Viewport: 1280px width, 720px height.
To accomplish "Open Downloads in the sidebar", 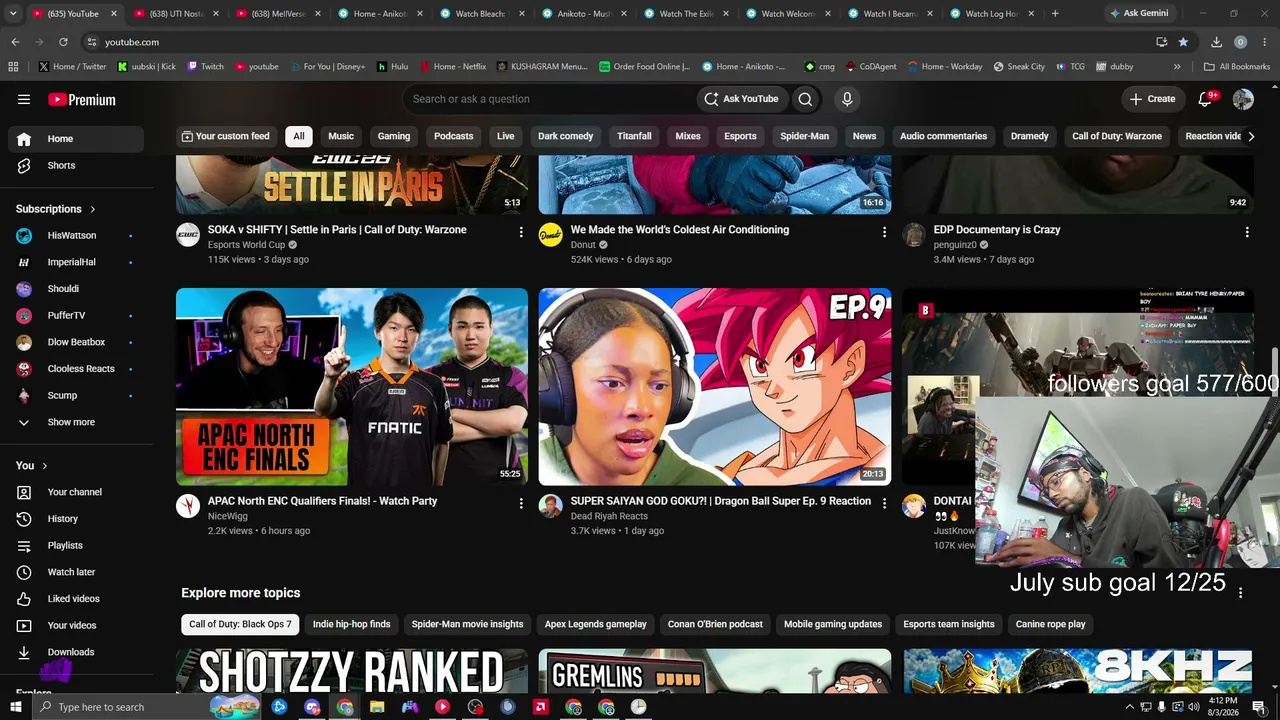I will pos(76,652).
